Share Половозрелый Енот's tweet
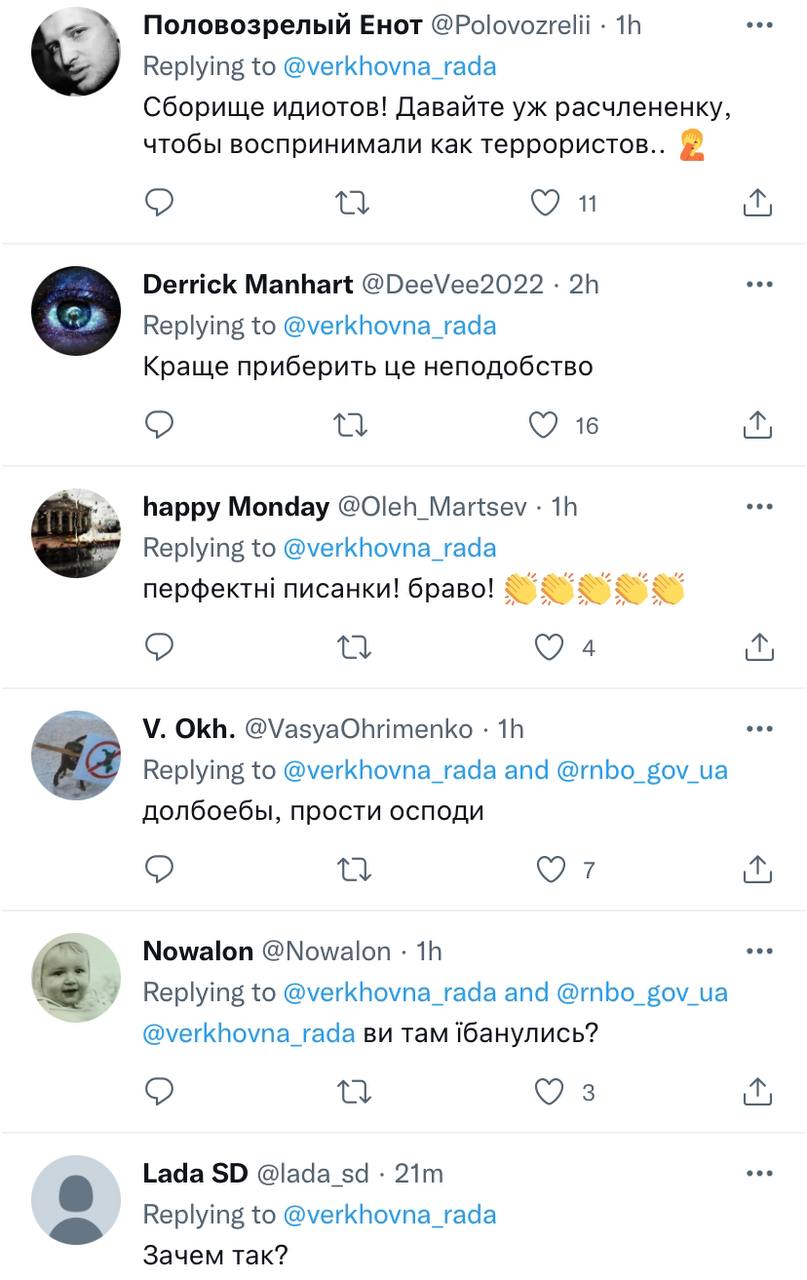 pos(759,204)
